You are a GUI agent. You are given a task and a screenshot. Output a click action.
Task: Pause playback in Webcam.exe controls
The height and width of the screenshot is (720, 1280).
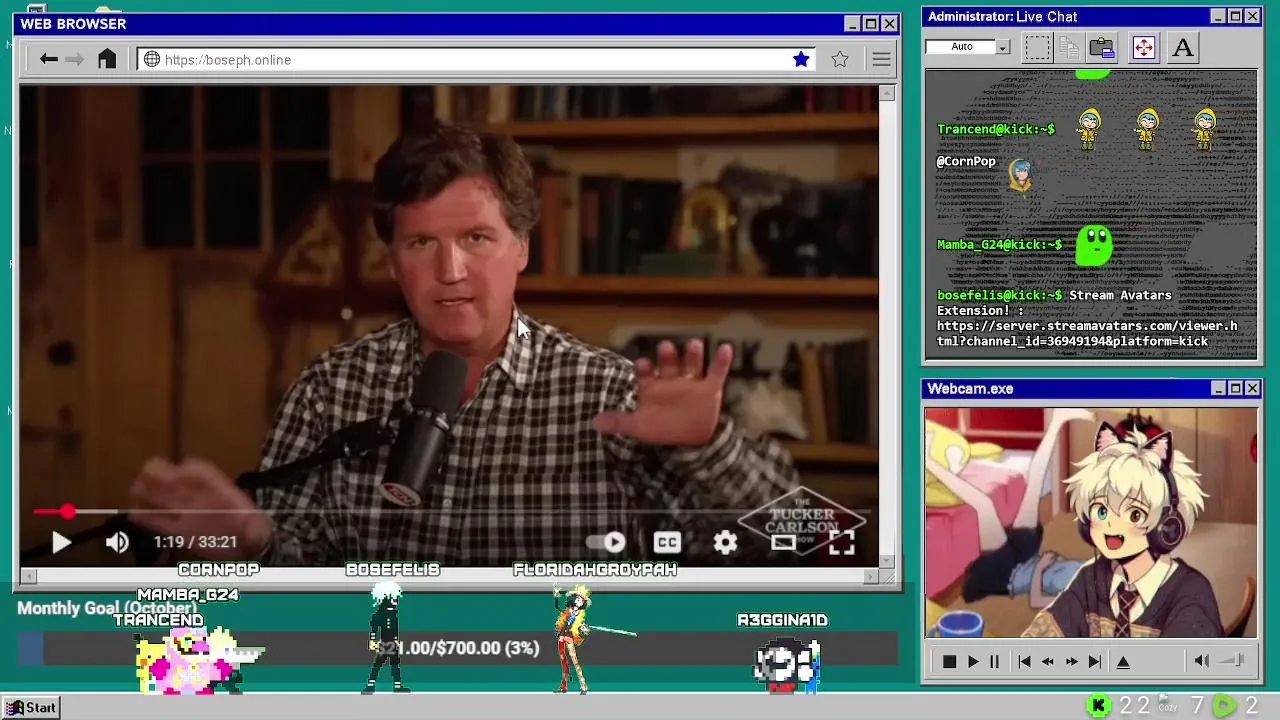click(x=994, y=662)
